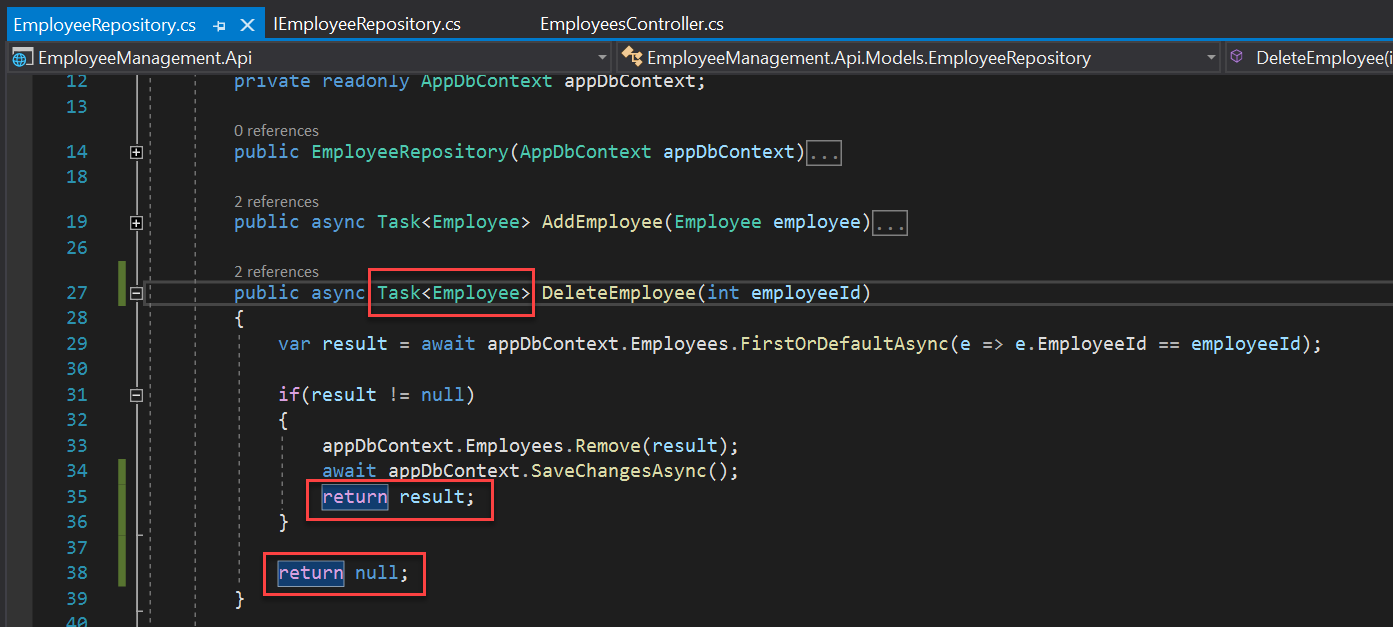This screenshot has width=1393, height=627.
Task: Collapse the DeleteEmployee method region
Action: point(136,293)
